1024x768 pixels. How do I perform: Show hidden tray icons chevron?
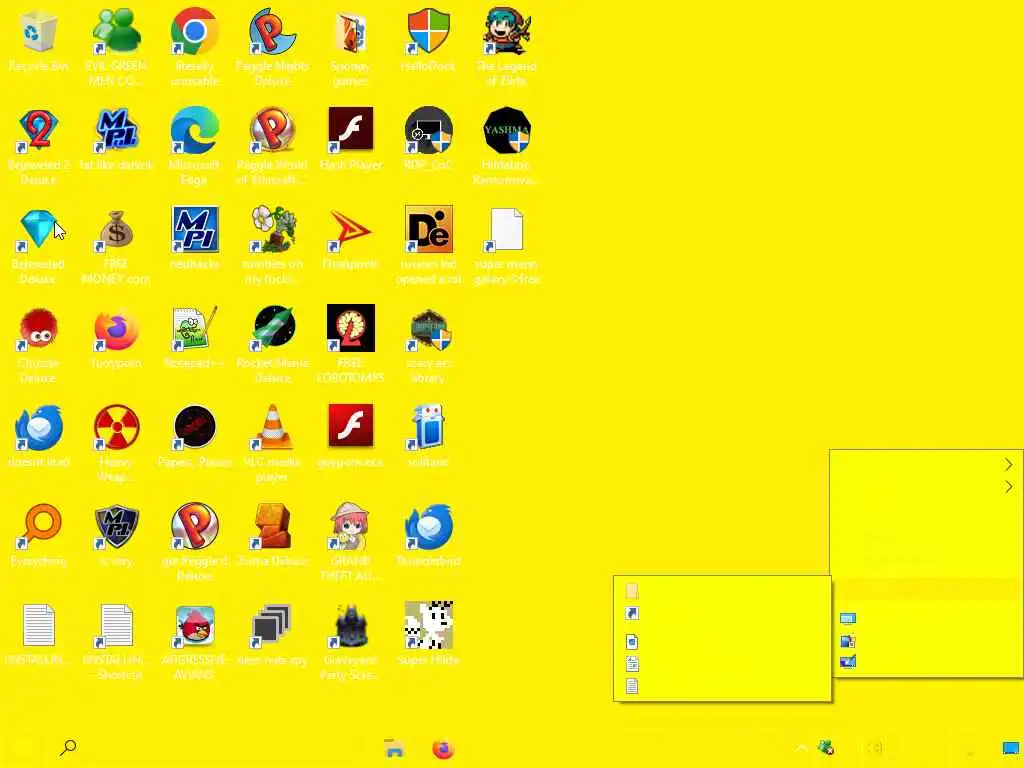801,748
